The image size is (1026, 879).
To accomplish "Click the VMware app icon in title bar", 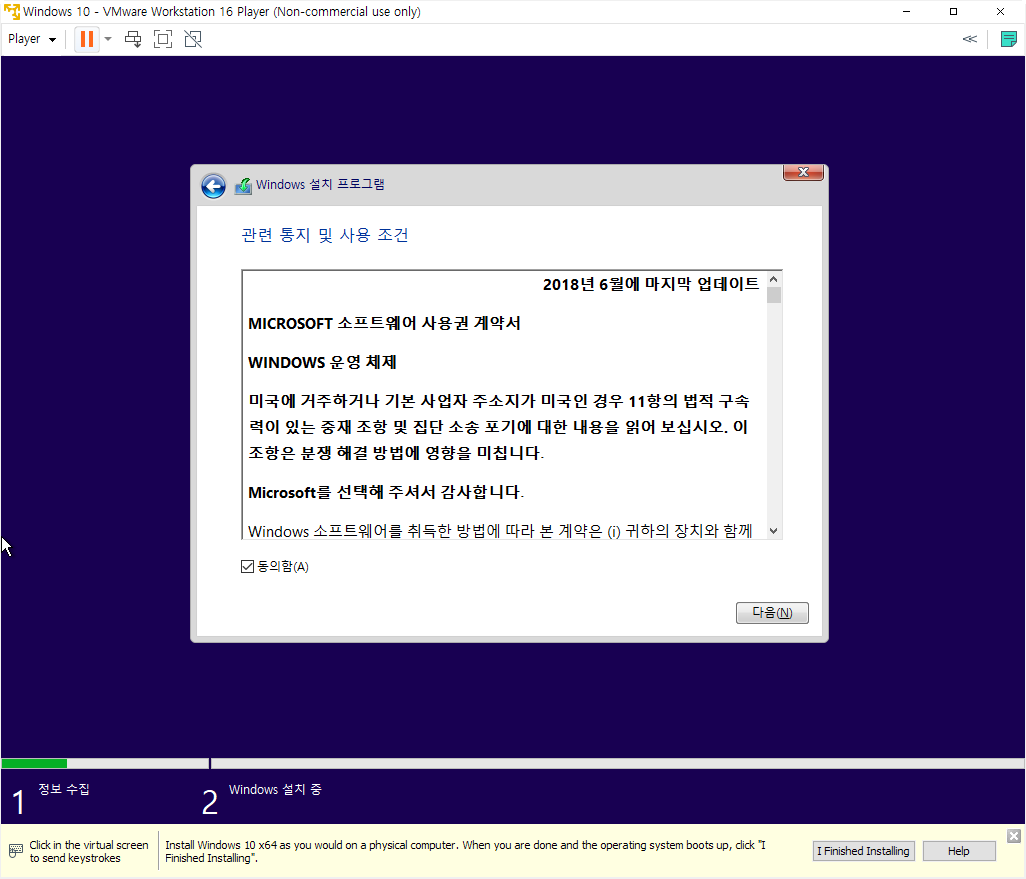I will 12,12.
